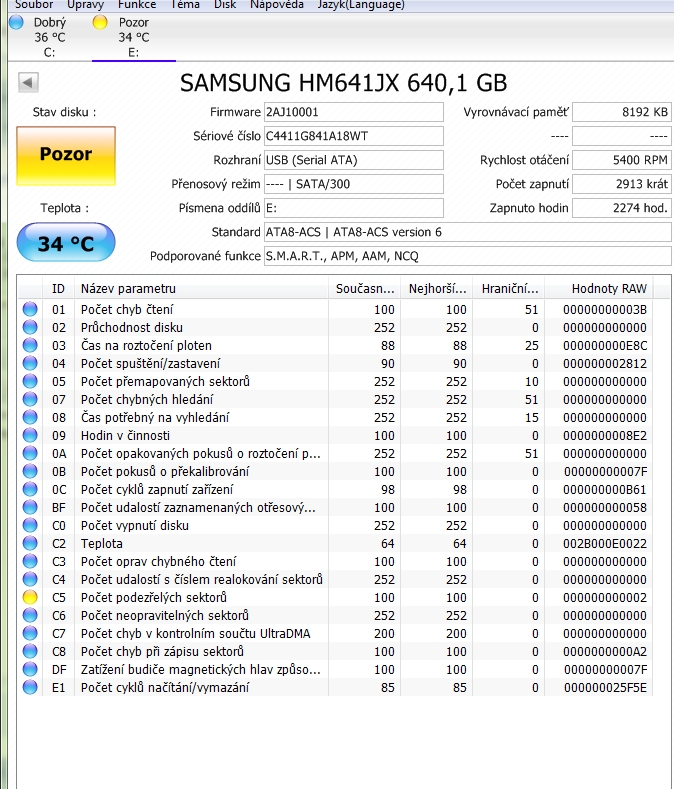Click RAW value 002B000E0022
Image resolution: width=674 pixels, height=789 pixels.
coord(605,543)
